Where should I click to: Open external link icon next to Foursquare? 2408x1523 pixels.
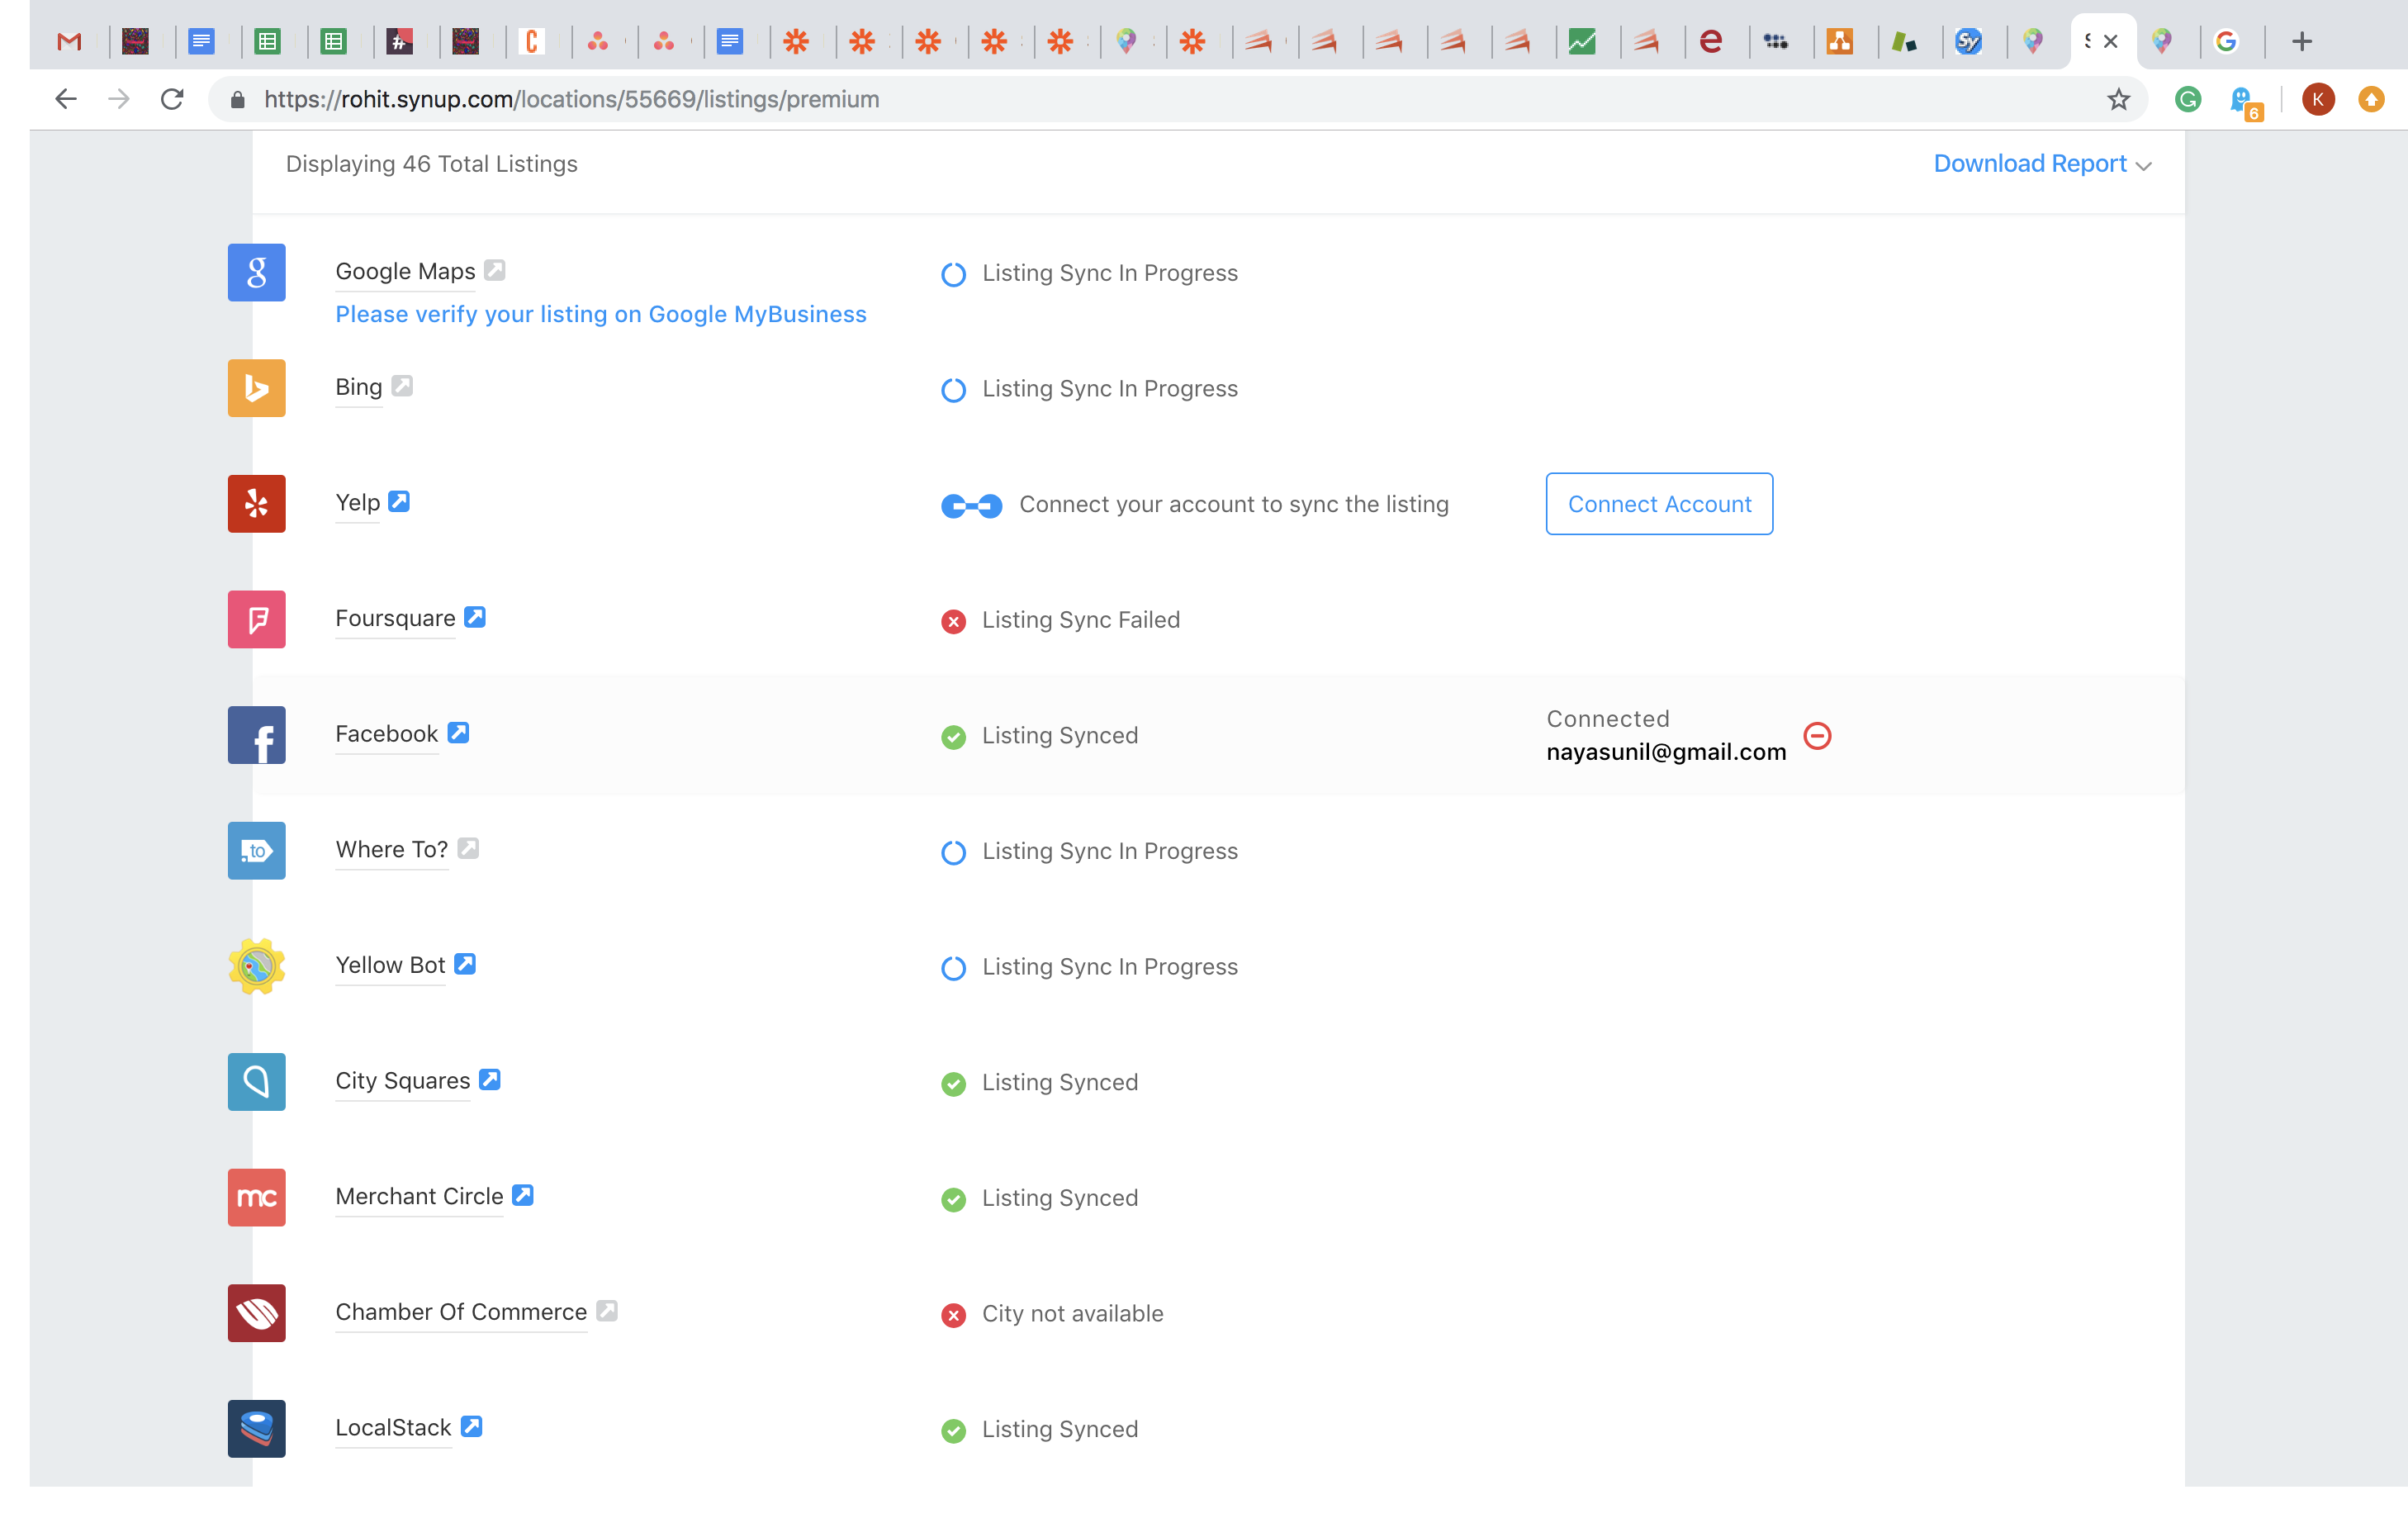tap(475, 617)
